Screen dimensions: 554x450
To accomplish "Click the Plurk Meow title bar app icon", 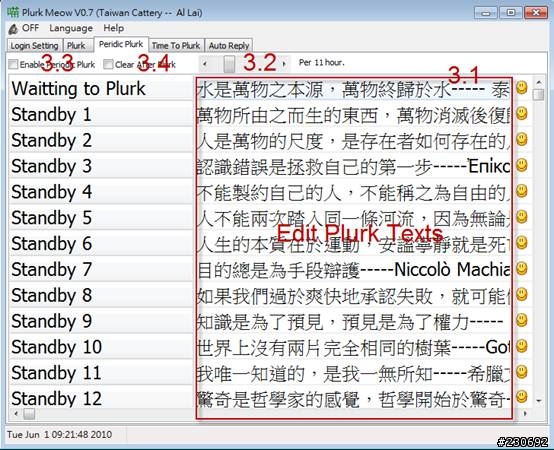I will (x=13, y=12).
